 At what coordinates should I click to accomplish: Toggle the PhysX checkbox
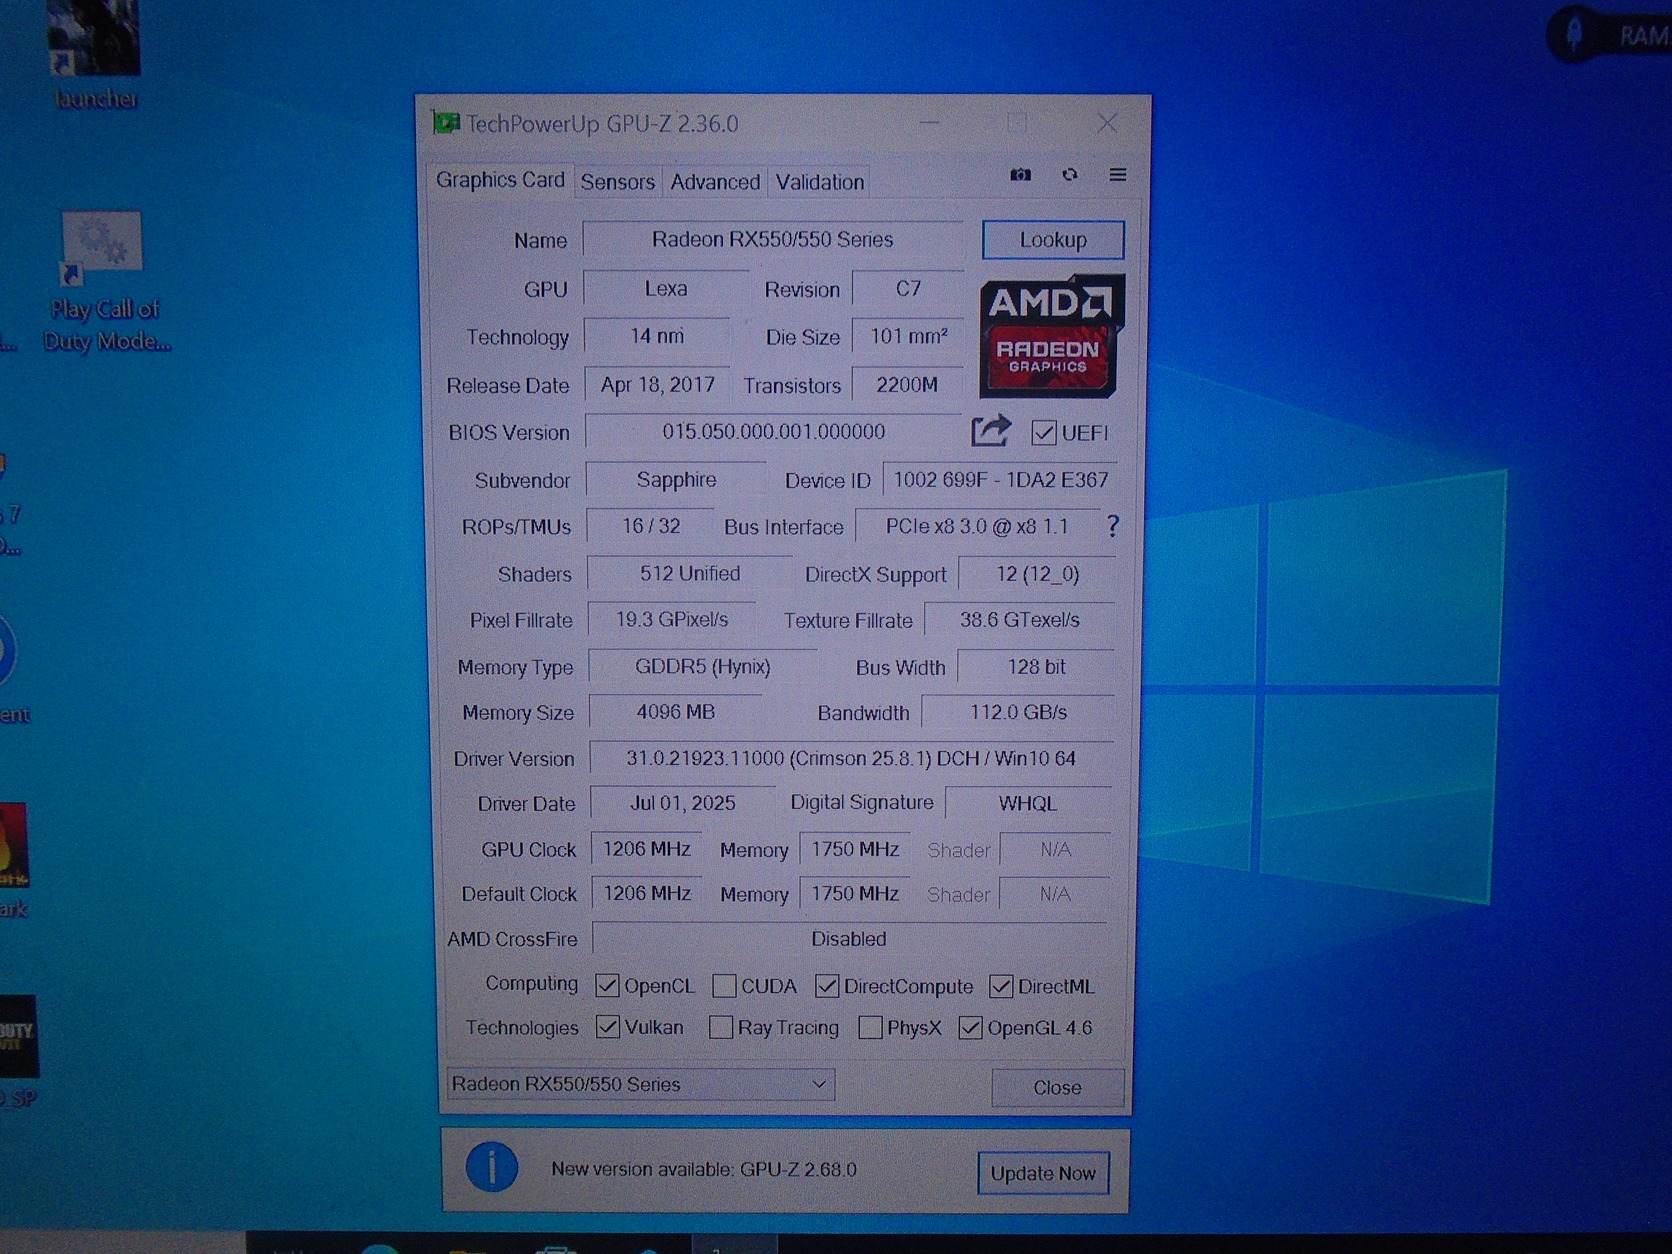(x=870, y=1027)
